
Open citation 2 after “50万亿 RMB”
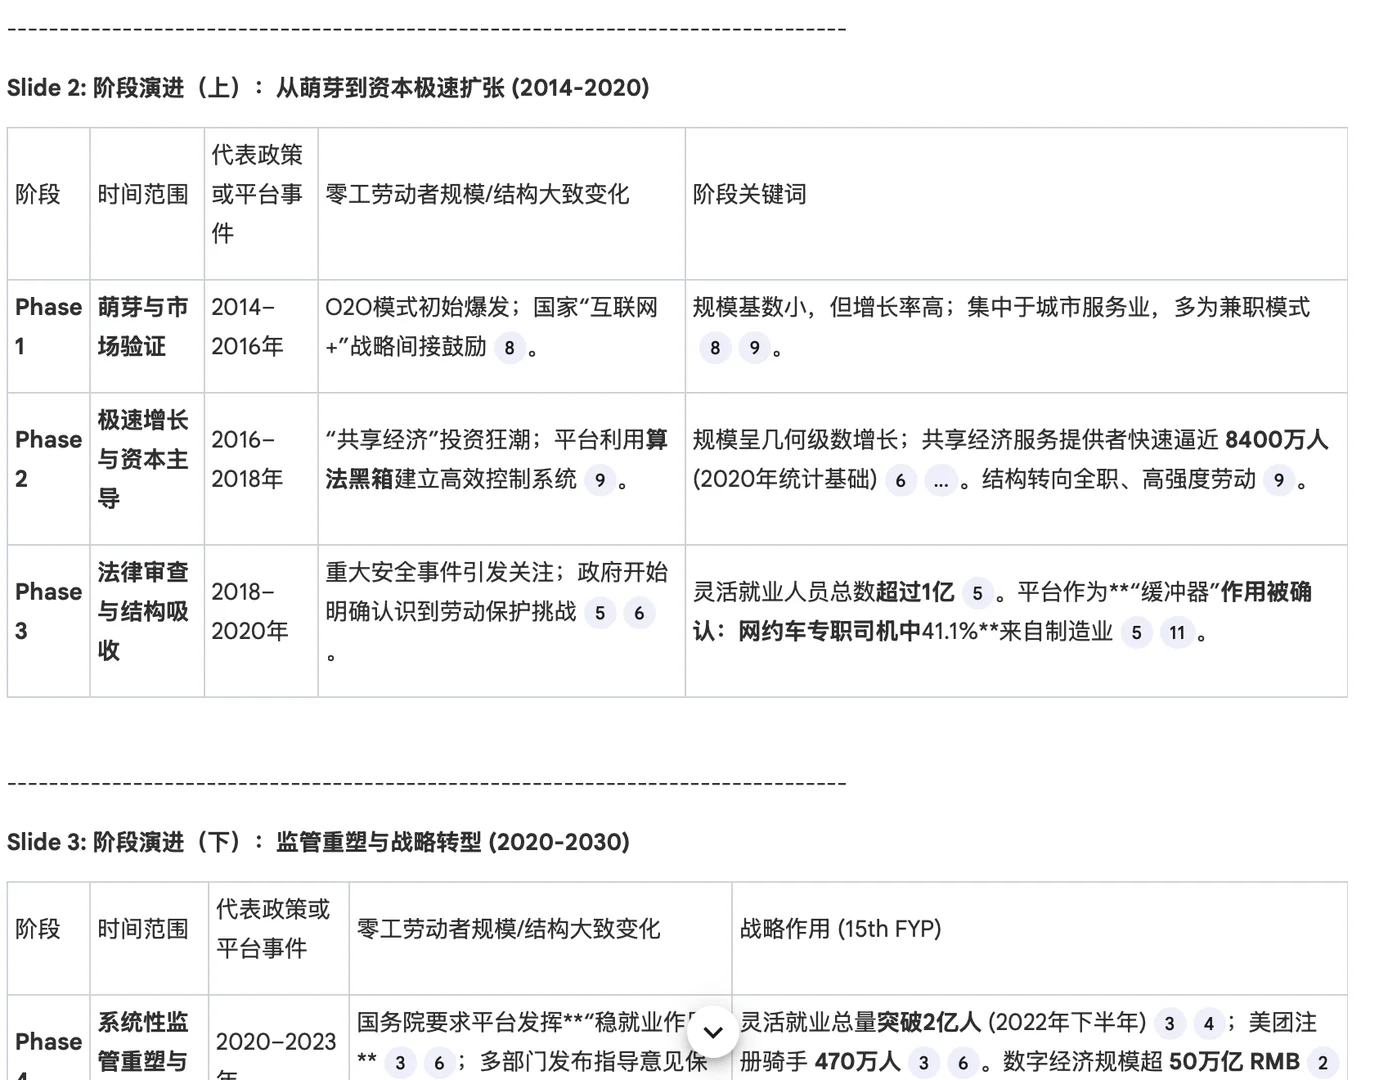point(1322,1063)
